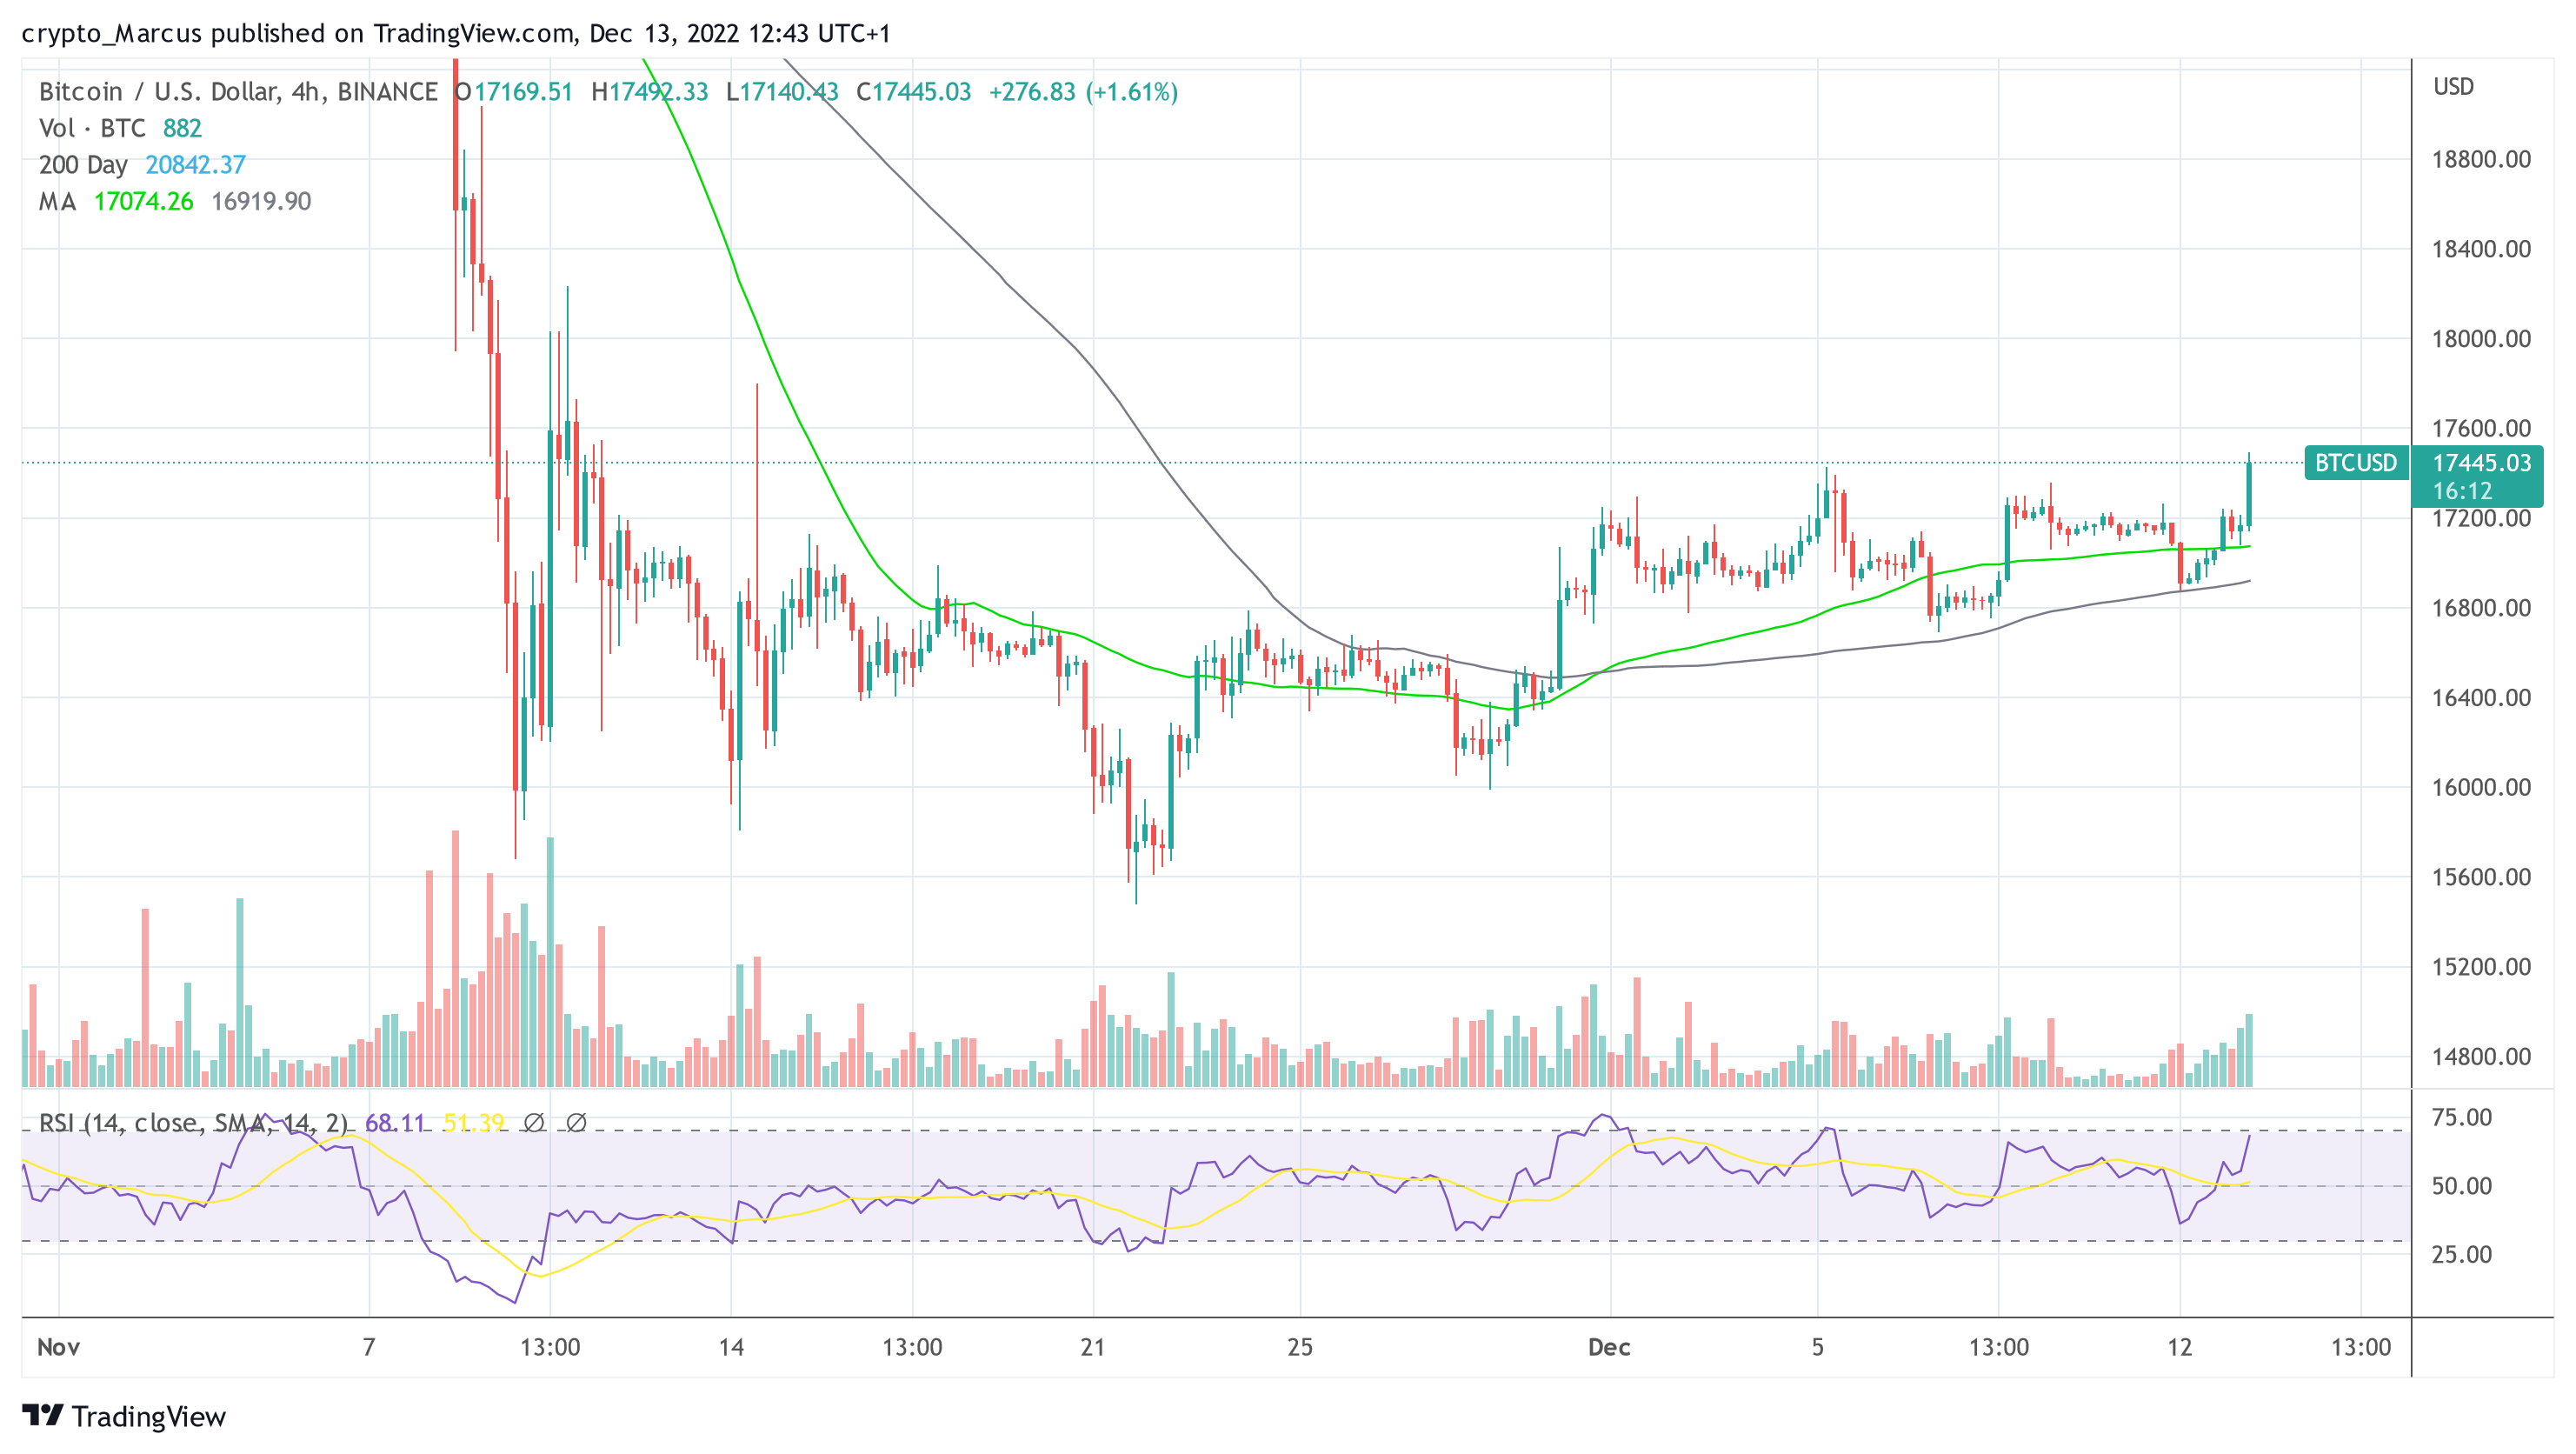The width and height of the screenshot is (2576, 1454).
Task: Click the high price H17492.33 value
Action: [649, 92]
